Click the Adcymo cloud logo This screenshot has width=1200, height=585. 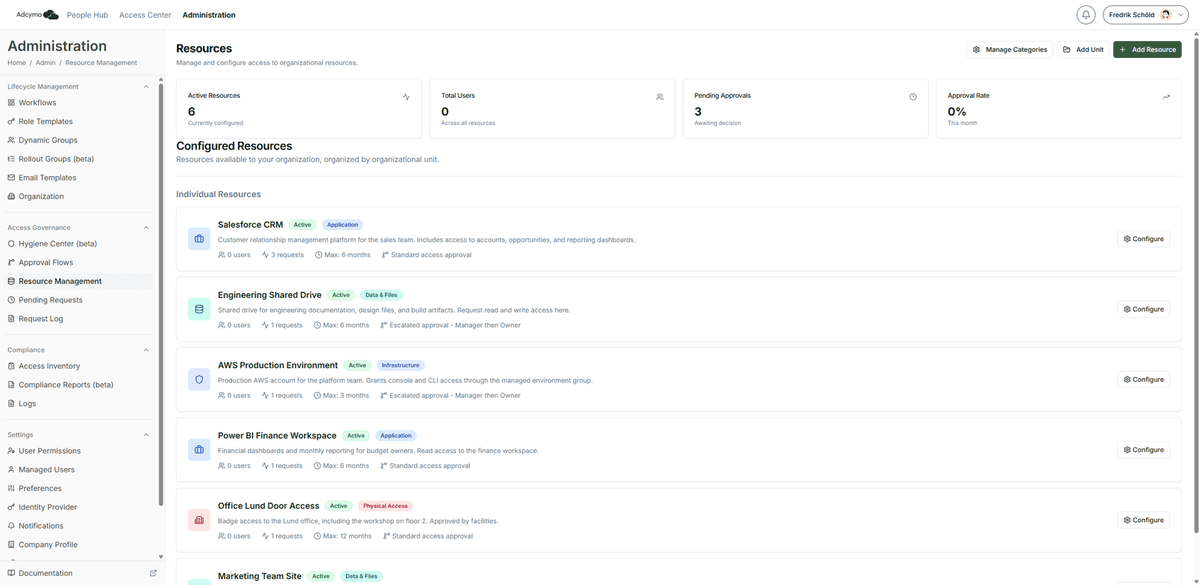coord(50,15)
